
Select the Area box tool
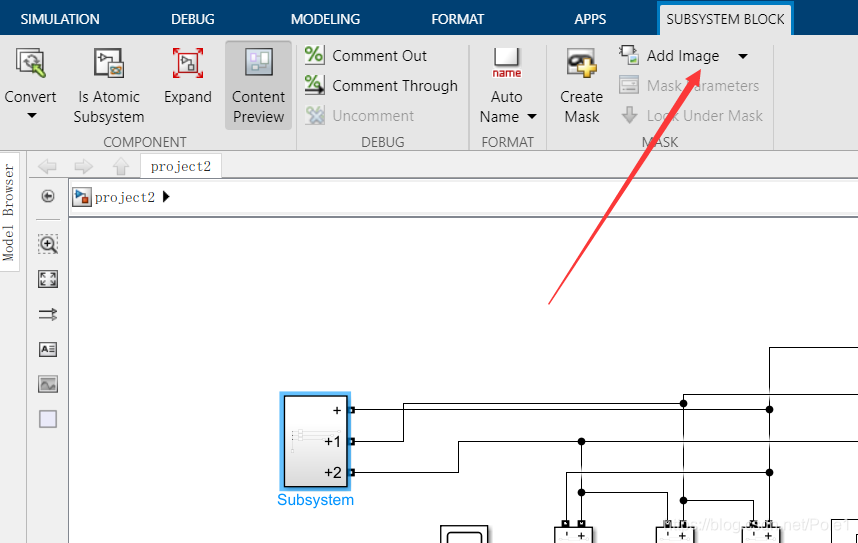[x=48, y=419]
